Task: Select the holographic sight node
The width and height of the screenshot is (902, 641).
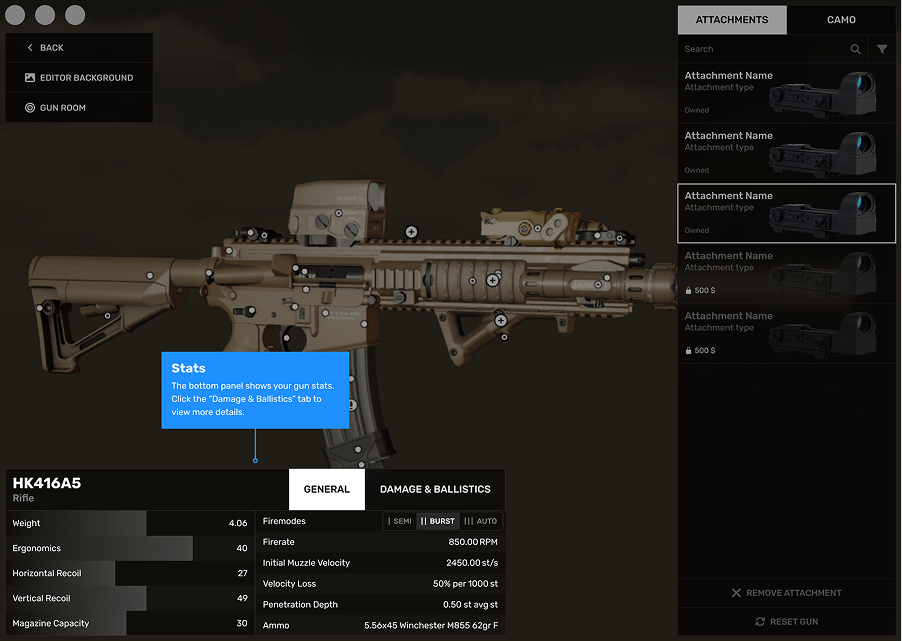Action: (x=338, y=213)
